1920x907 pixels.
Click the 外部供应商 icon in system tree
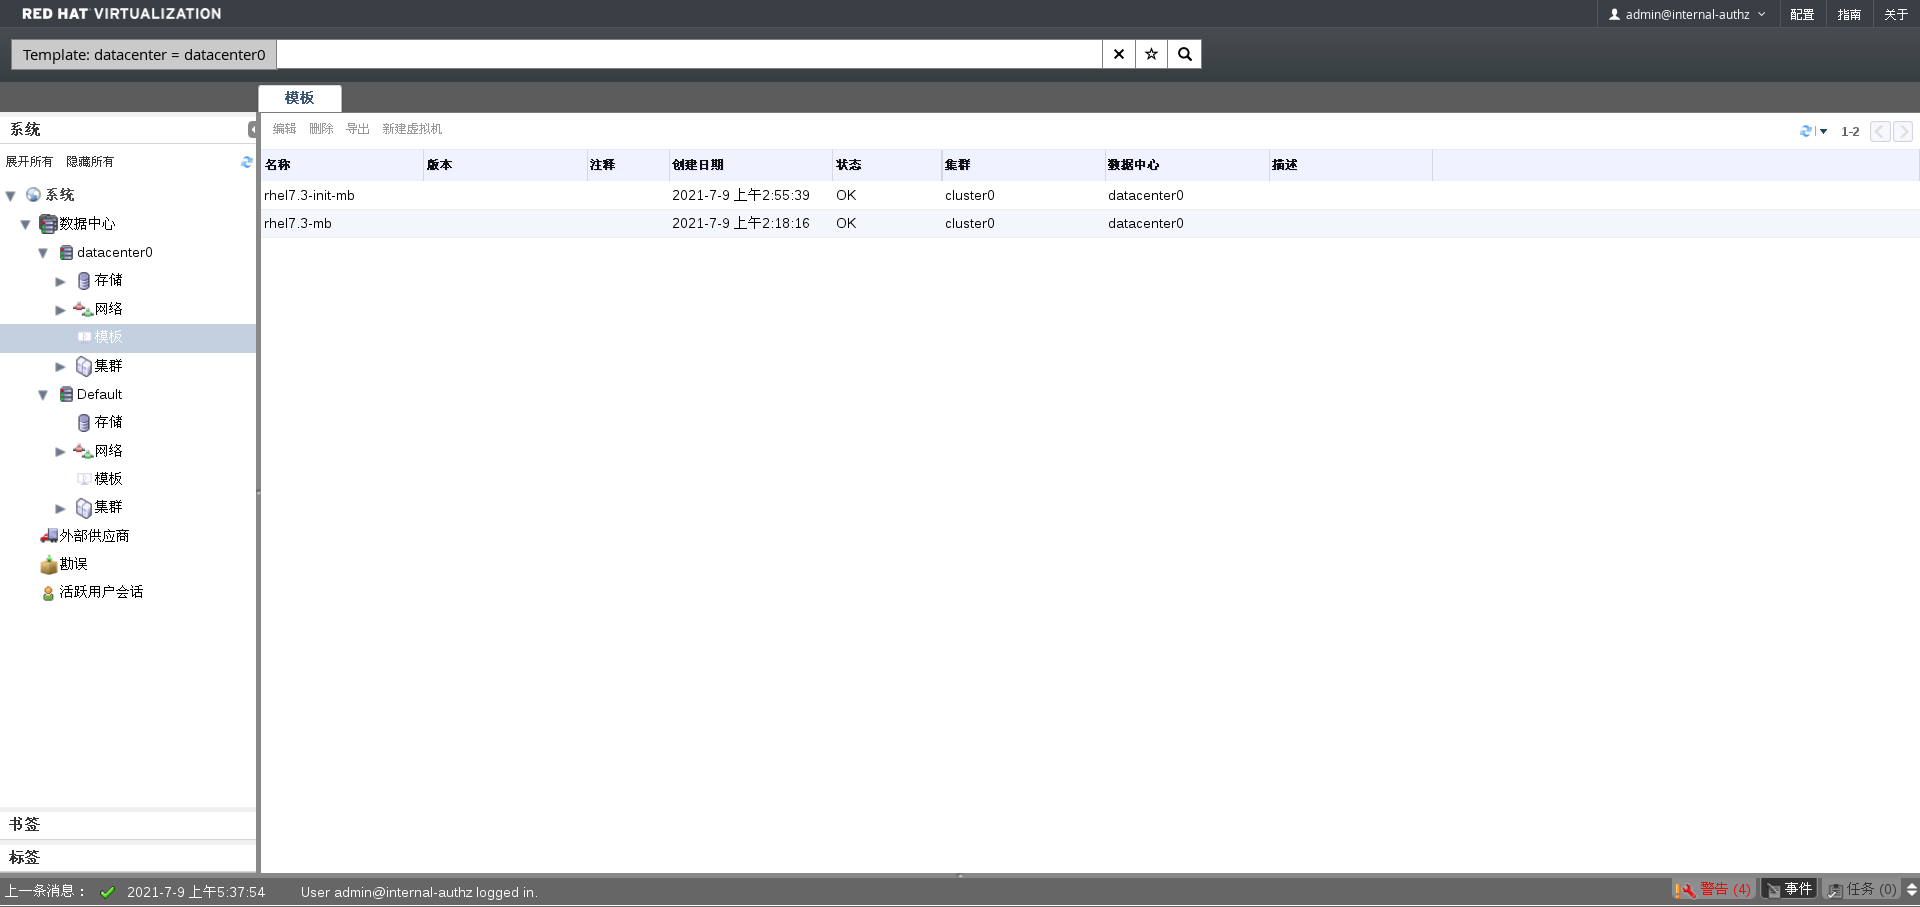point(48,536)
